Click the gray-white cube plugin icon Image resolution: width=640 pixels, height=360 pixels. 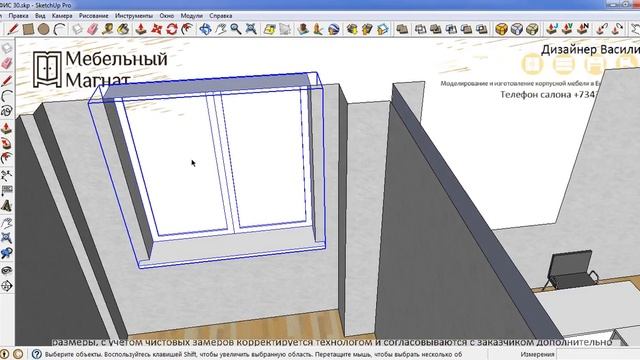coord(517,29)
